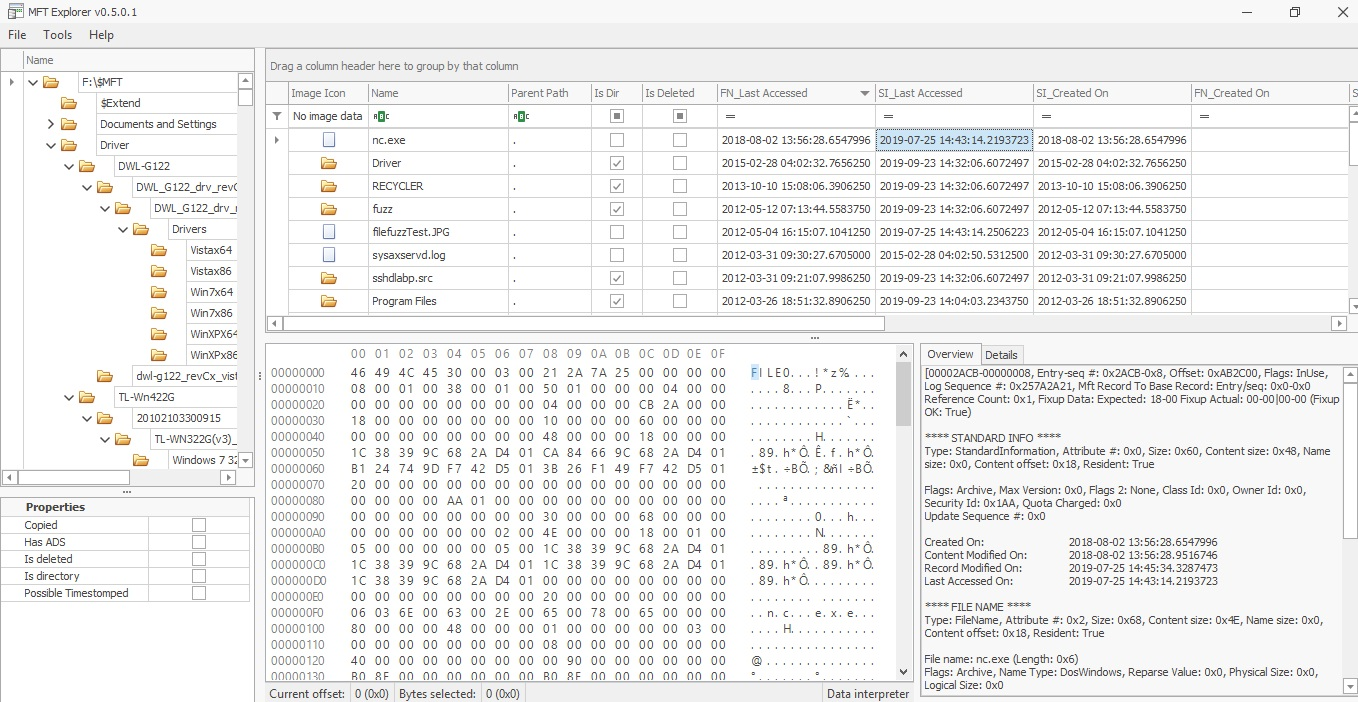The image size is (1358, 702).
Task: Click the dwl-g122_revCx_vist folder icon
Action: pos(105,376)
